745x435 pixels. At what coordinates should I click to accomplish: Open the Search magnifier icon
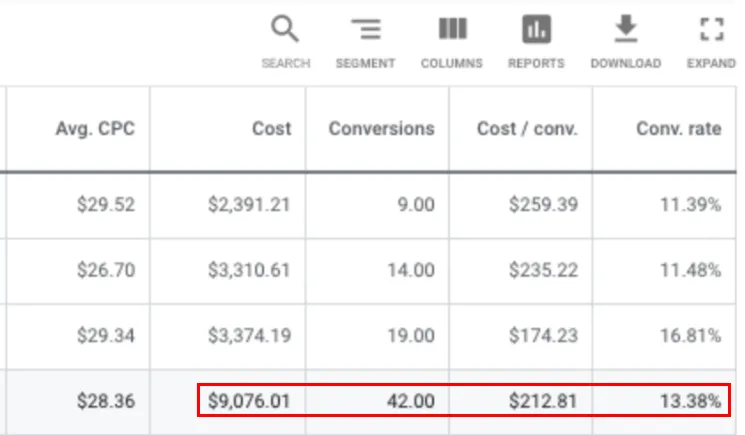(x=285, y=29)
